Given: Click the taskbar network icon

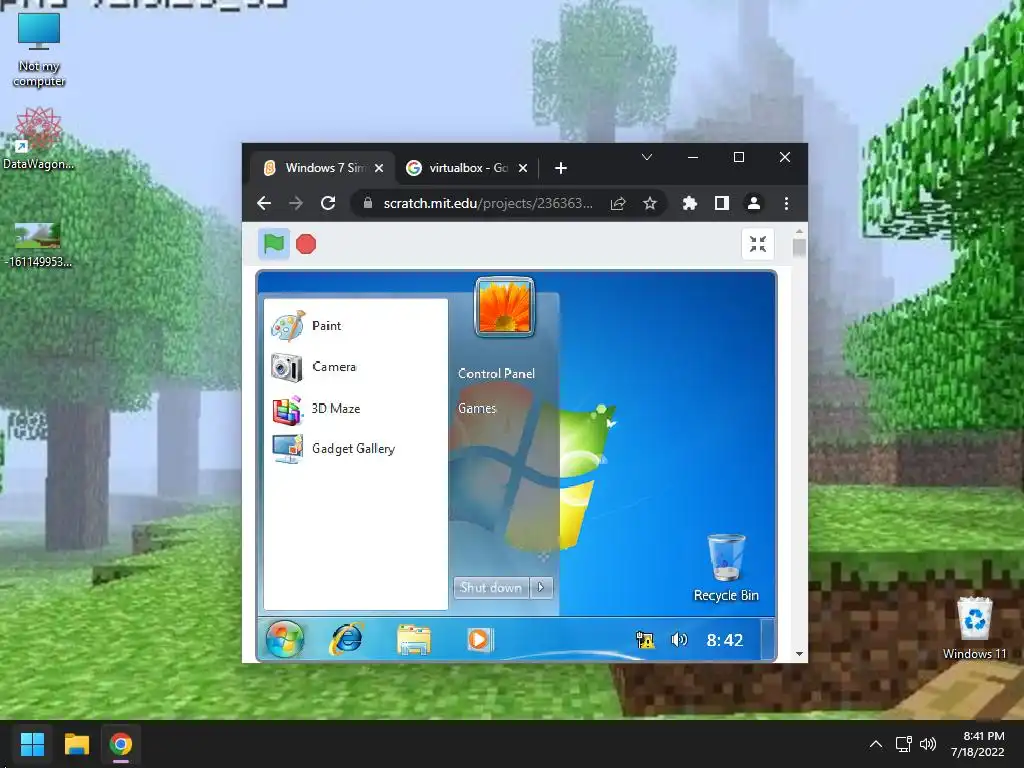Looking at the screenshot, I should tap(903, 744).
